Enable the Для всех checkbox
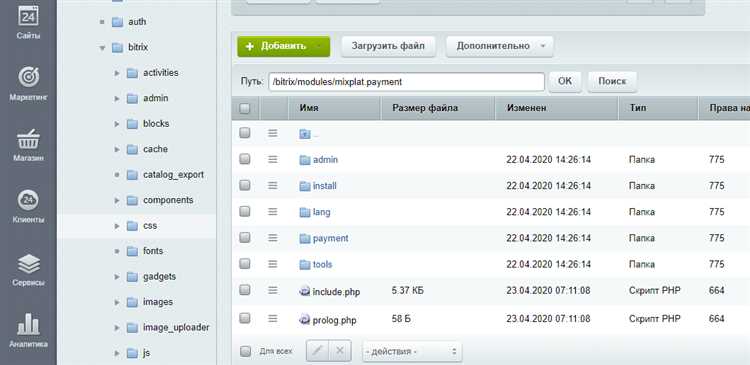Screen dimensions: 750x365 245,351
